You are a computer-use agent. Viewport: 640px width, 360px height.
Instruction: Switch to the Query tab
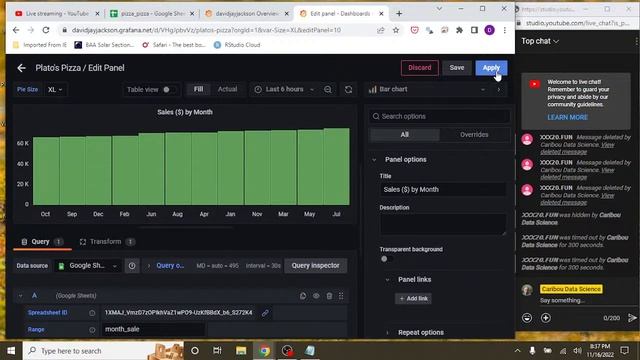click(x=42, y=242)
